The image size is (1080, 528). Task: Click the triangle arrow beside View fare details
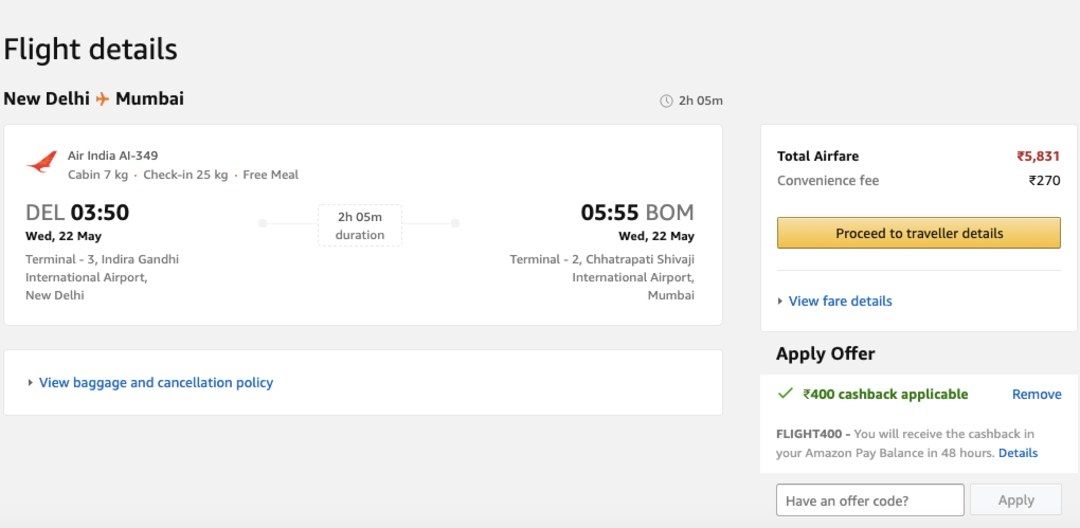click(x=780, y=301)
